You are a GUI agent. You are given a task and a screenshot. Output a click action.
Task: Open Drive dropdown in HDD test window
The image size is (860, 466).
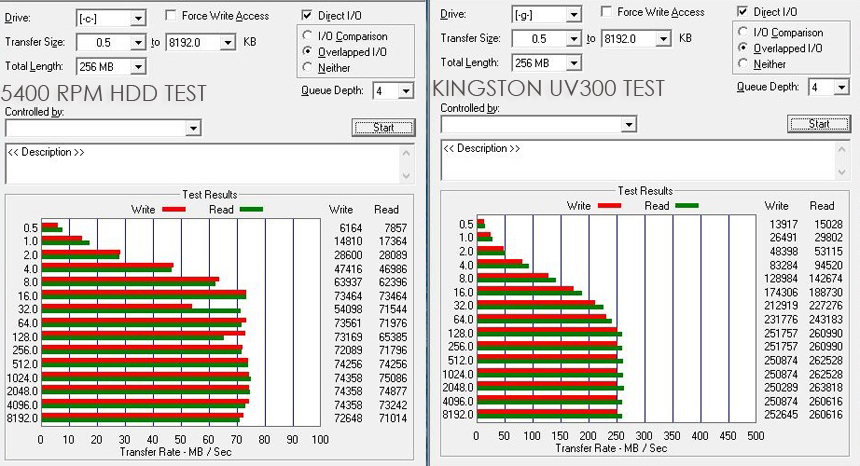[138, 19]
